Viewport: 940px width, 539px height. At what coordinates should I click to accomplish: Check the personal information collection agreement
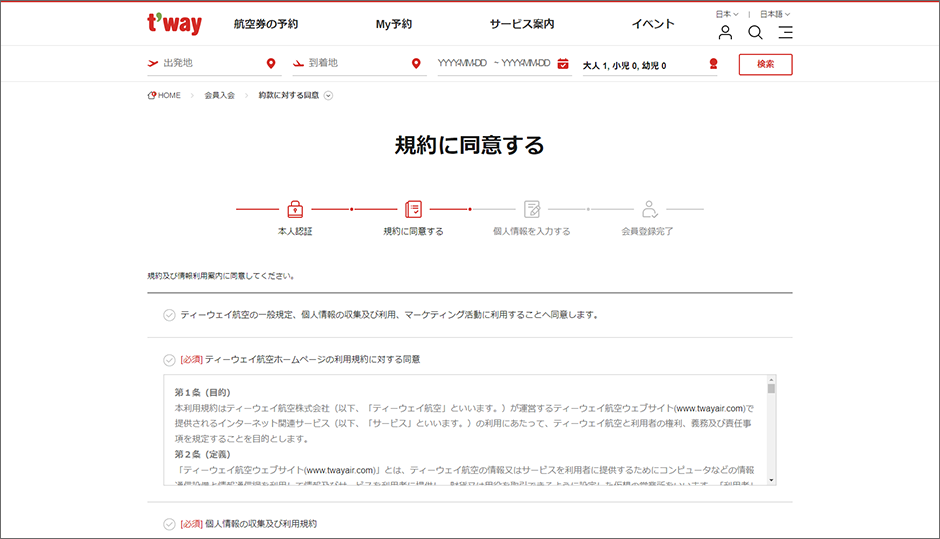click(169, 524)
